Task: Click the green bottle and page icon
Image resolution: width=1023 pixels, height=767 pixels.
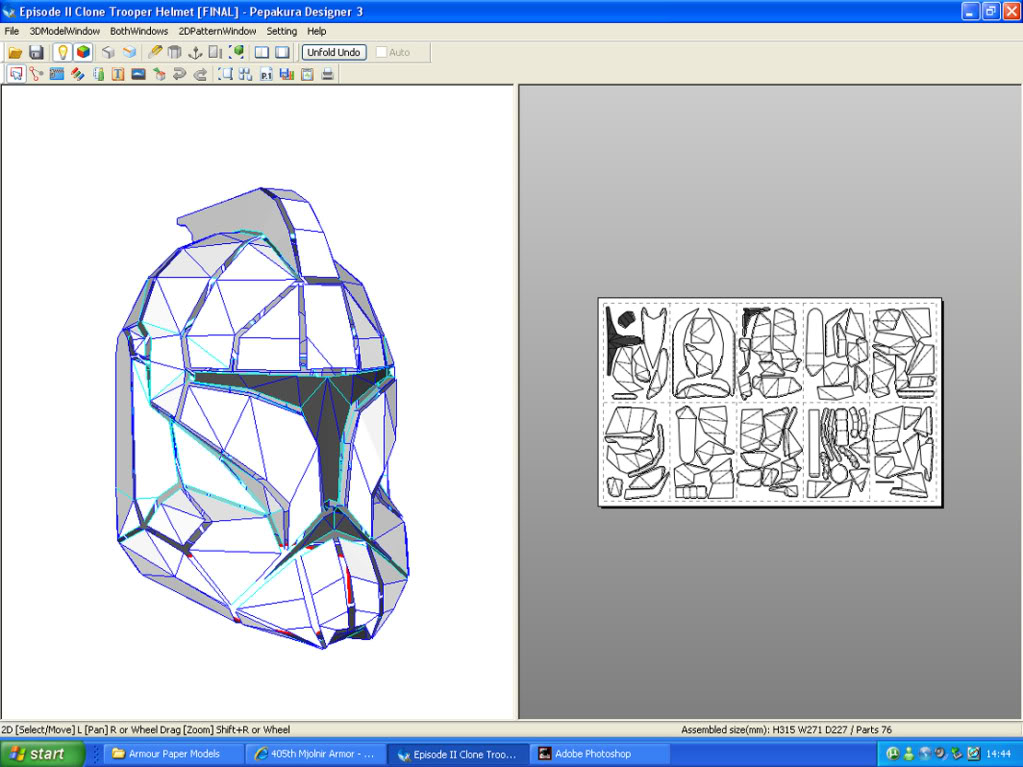Action: (99, 74)
